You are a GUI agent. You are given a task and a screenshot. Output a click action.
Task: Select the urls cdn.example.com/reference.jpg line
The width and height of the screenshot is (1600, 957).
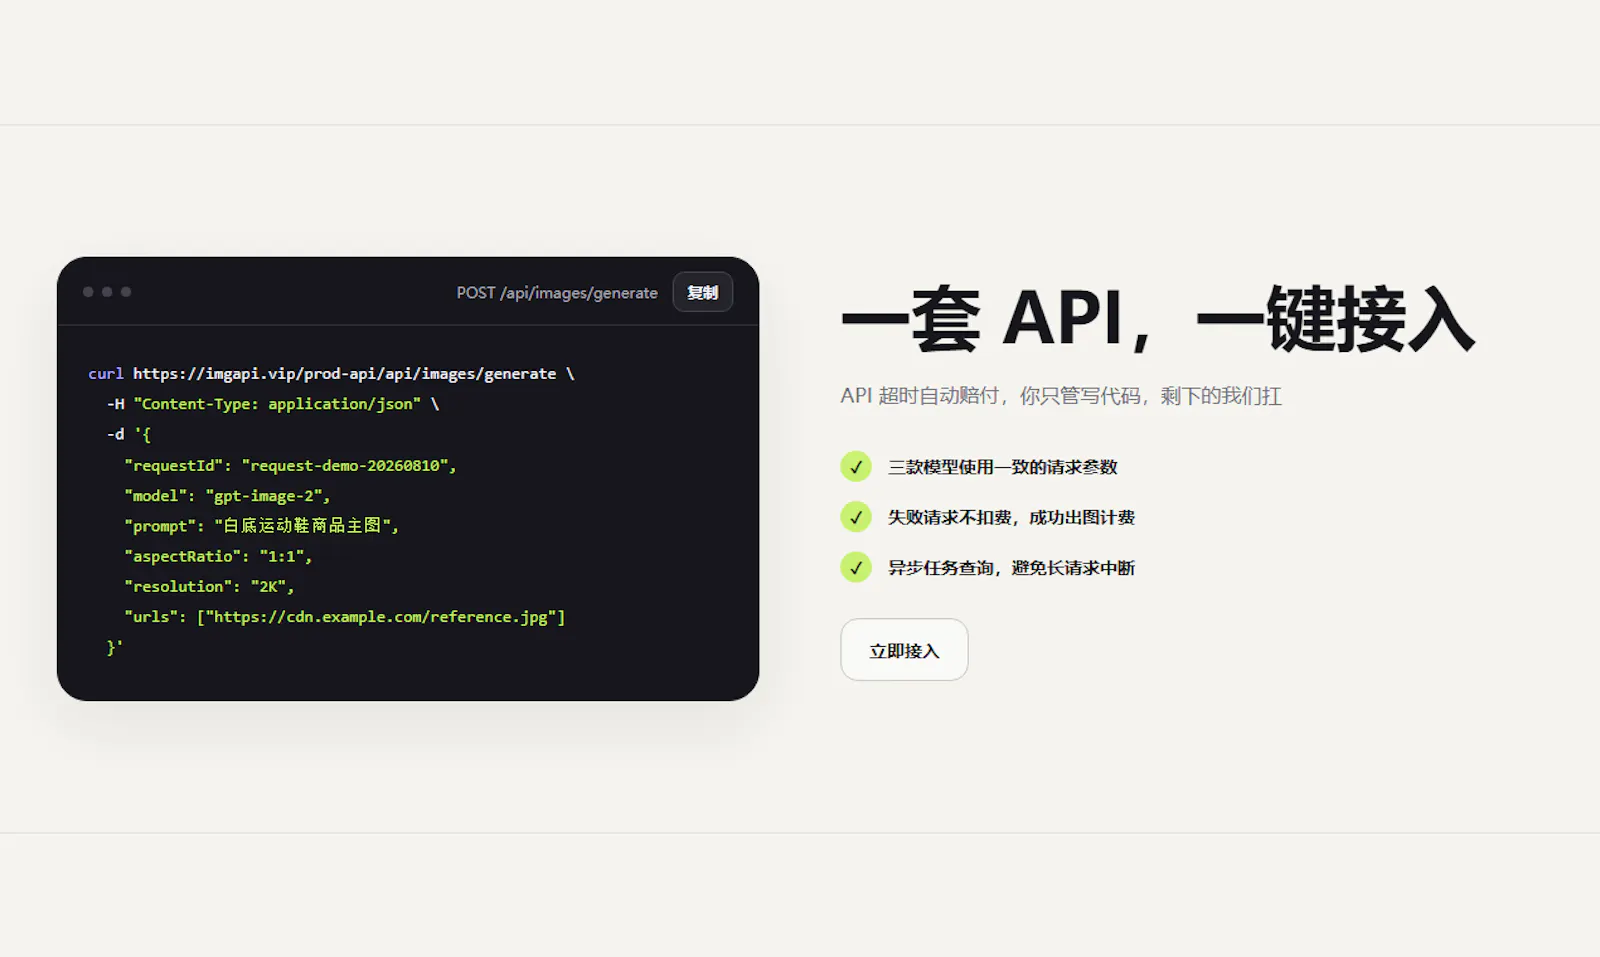(x=345, y=617)
